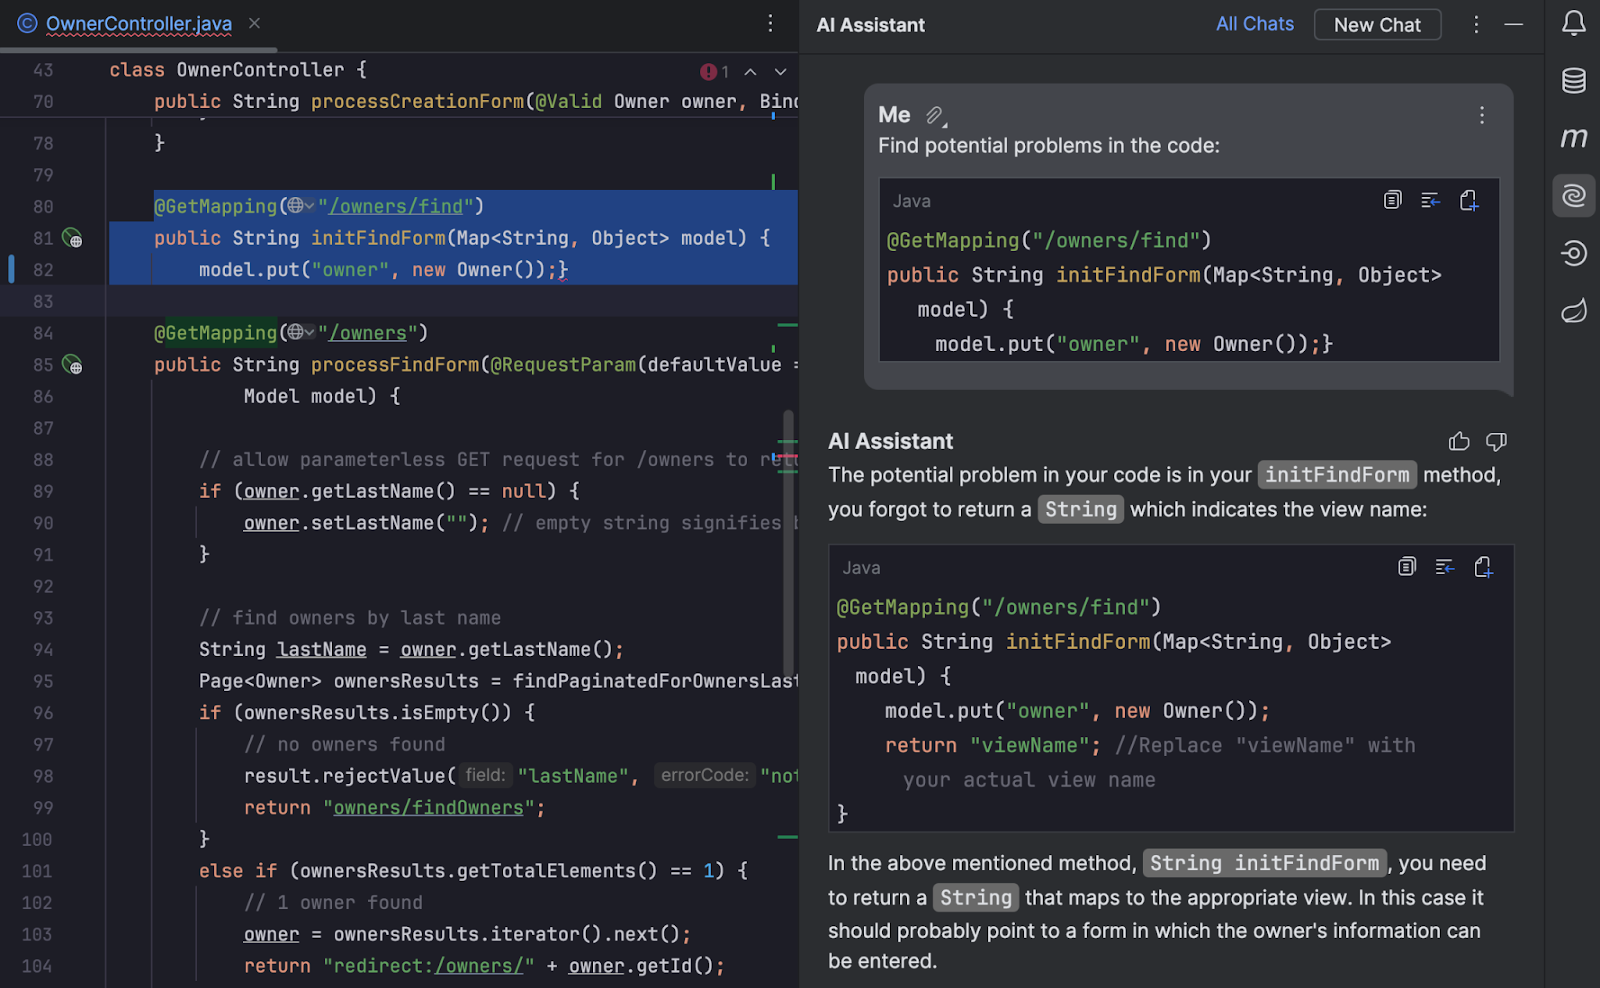Click line number 83 in the gutter
This screenshot has height=988, width=1600.
tap(42, 301)
